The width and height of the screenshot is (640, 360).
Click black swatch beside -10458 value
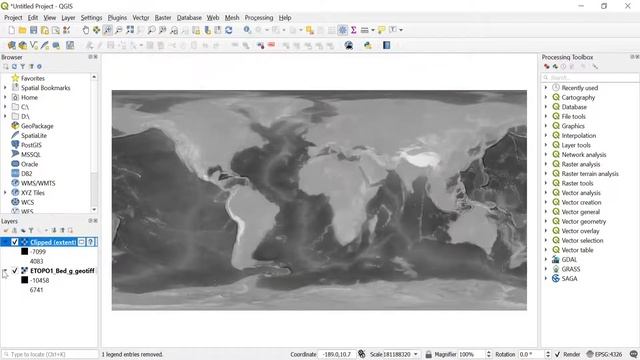tap(24, 280)
